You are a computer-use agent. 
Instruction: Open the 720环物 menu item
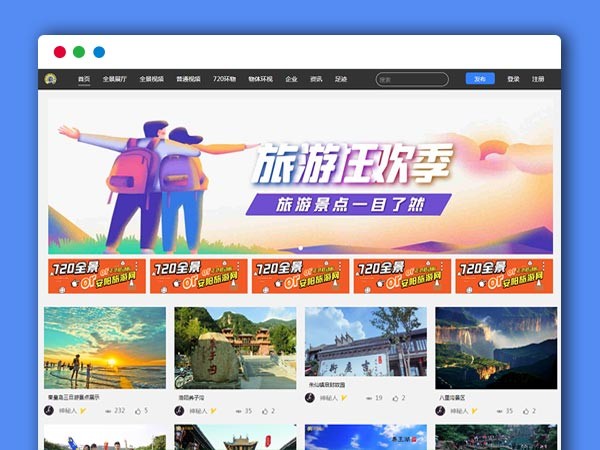pyautogui.click(x=224, y=79)
